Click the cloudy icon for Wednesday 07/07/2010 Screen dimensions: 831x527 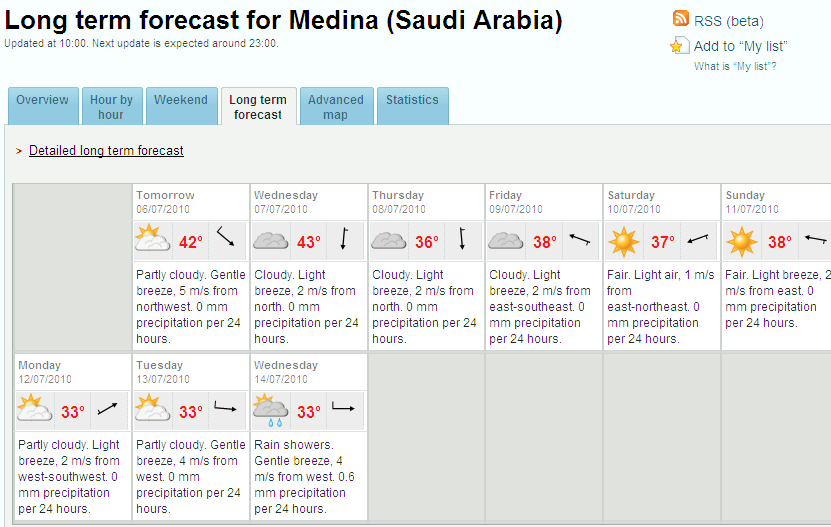tap(271, 241)
